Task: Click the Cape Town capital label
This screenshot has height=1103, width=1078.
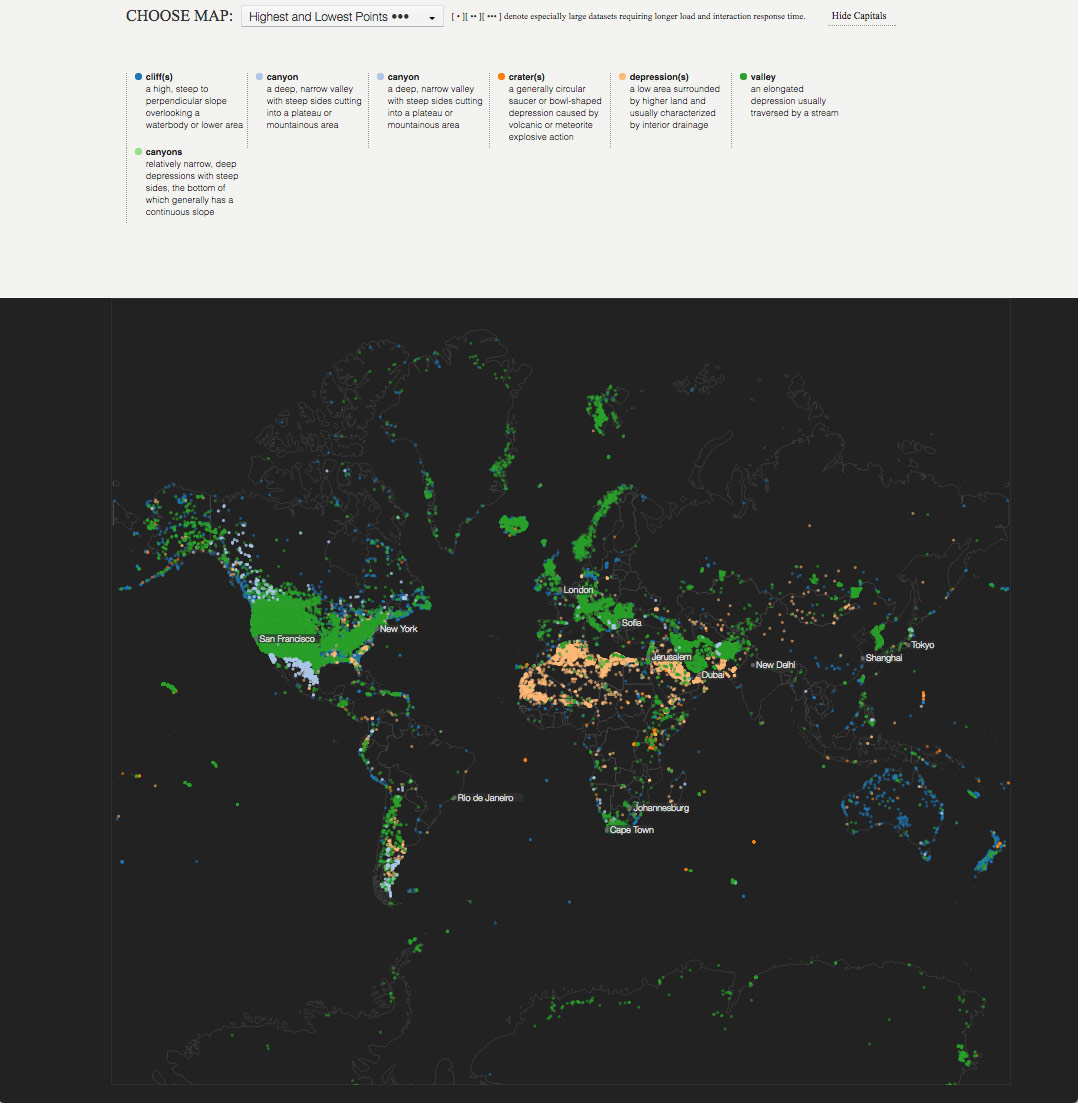Action: 631,830
